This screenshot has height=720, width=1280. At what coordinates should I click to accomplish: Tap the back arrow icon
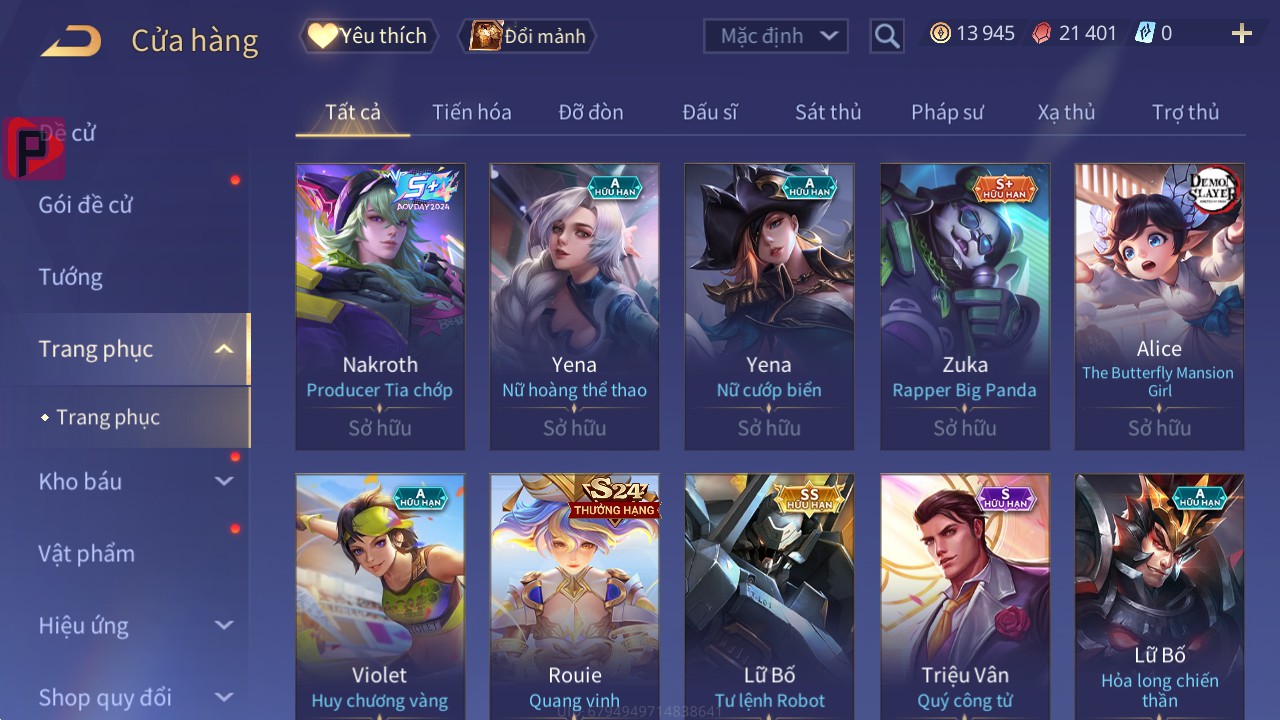click(71, 41)
